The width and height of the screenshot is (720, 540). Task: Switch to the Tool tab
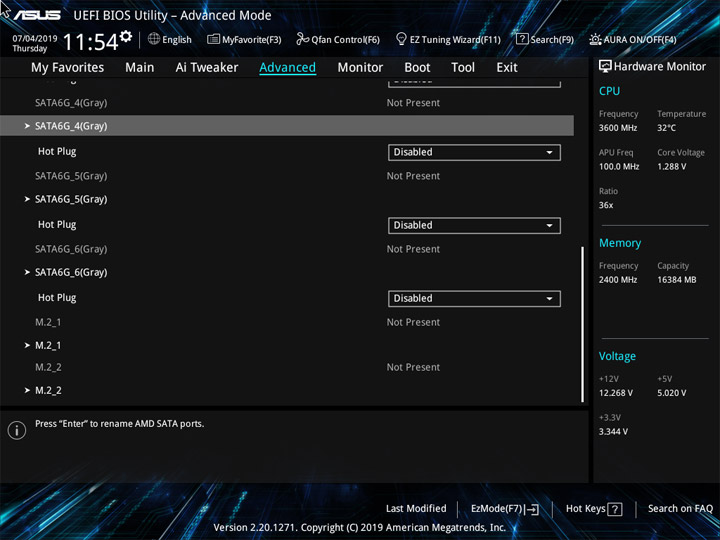[x=463, y=68]
